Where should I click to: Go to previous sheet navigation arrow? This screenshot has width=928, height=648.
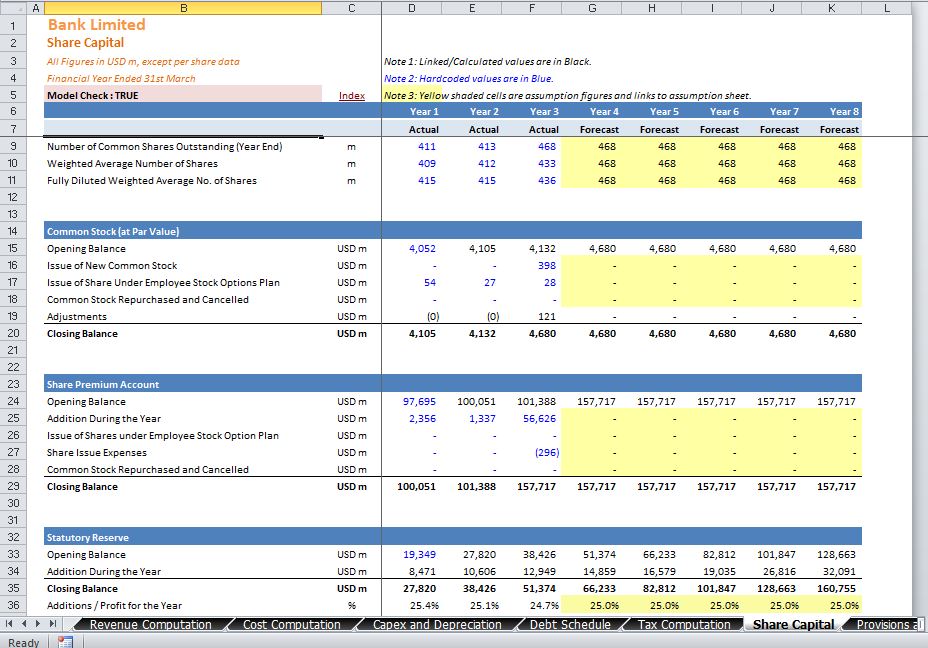pos(24,624)
